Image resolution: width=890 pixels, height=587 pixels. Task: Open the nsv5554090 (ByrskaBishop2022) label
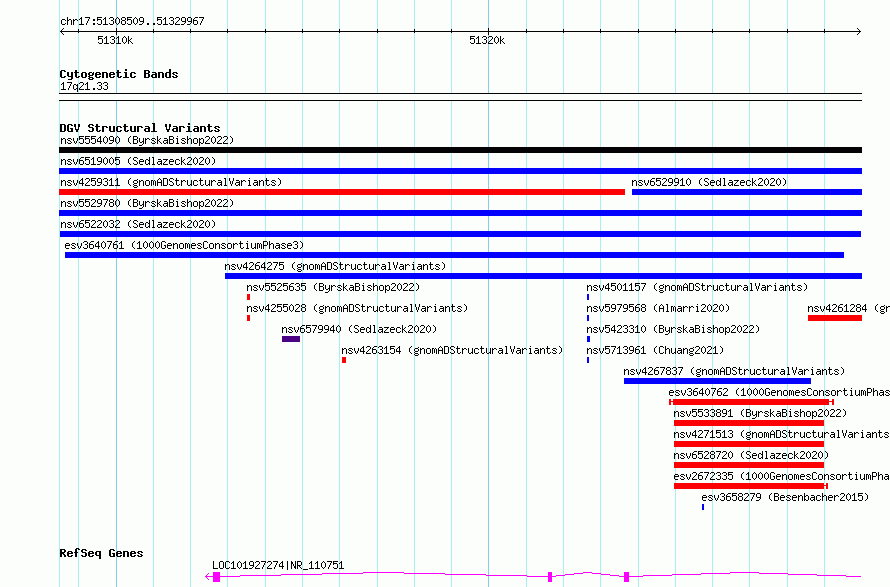pos(147,140)
